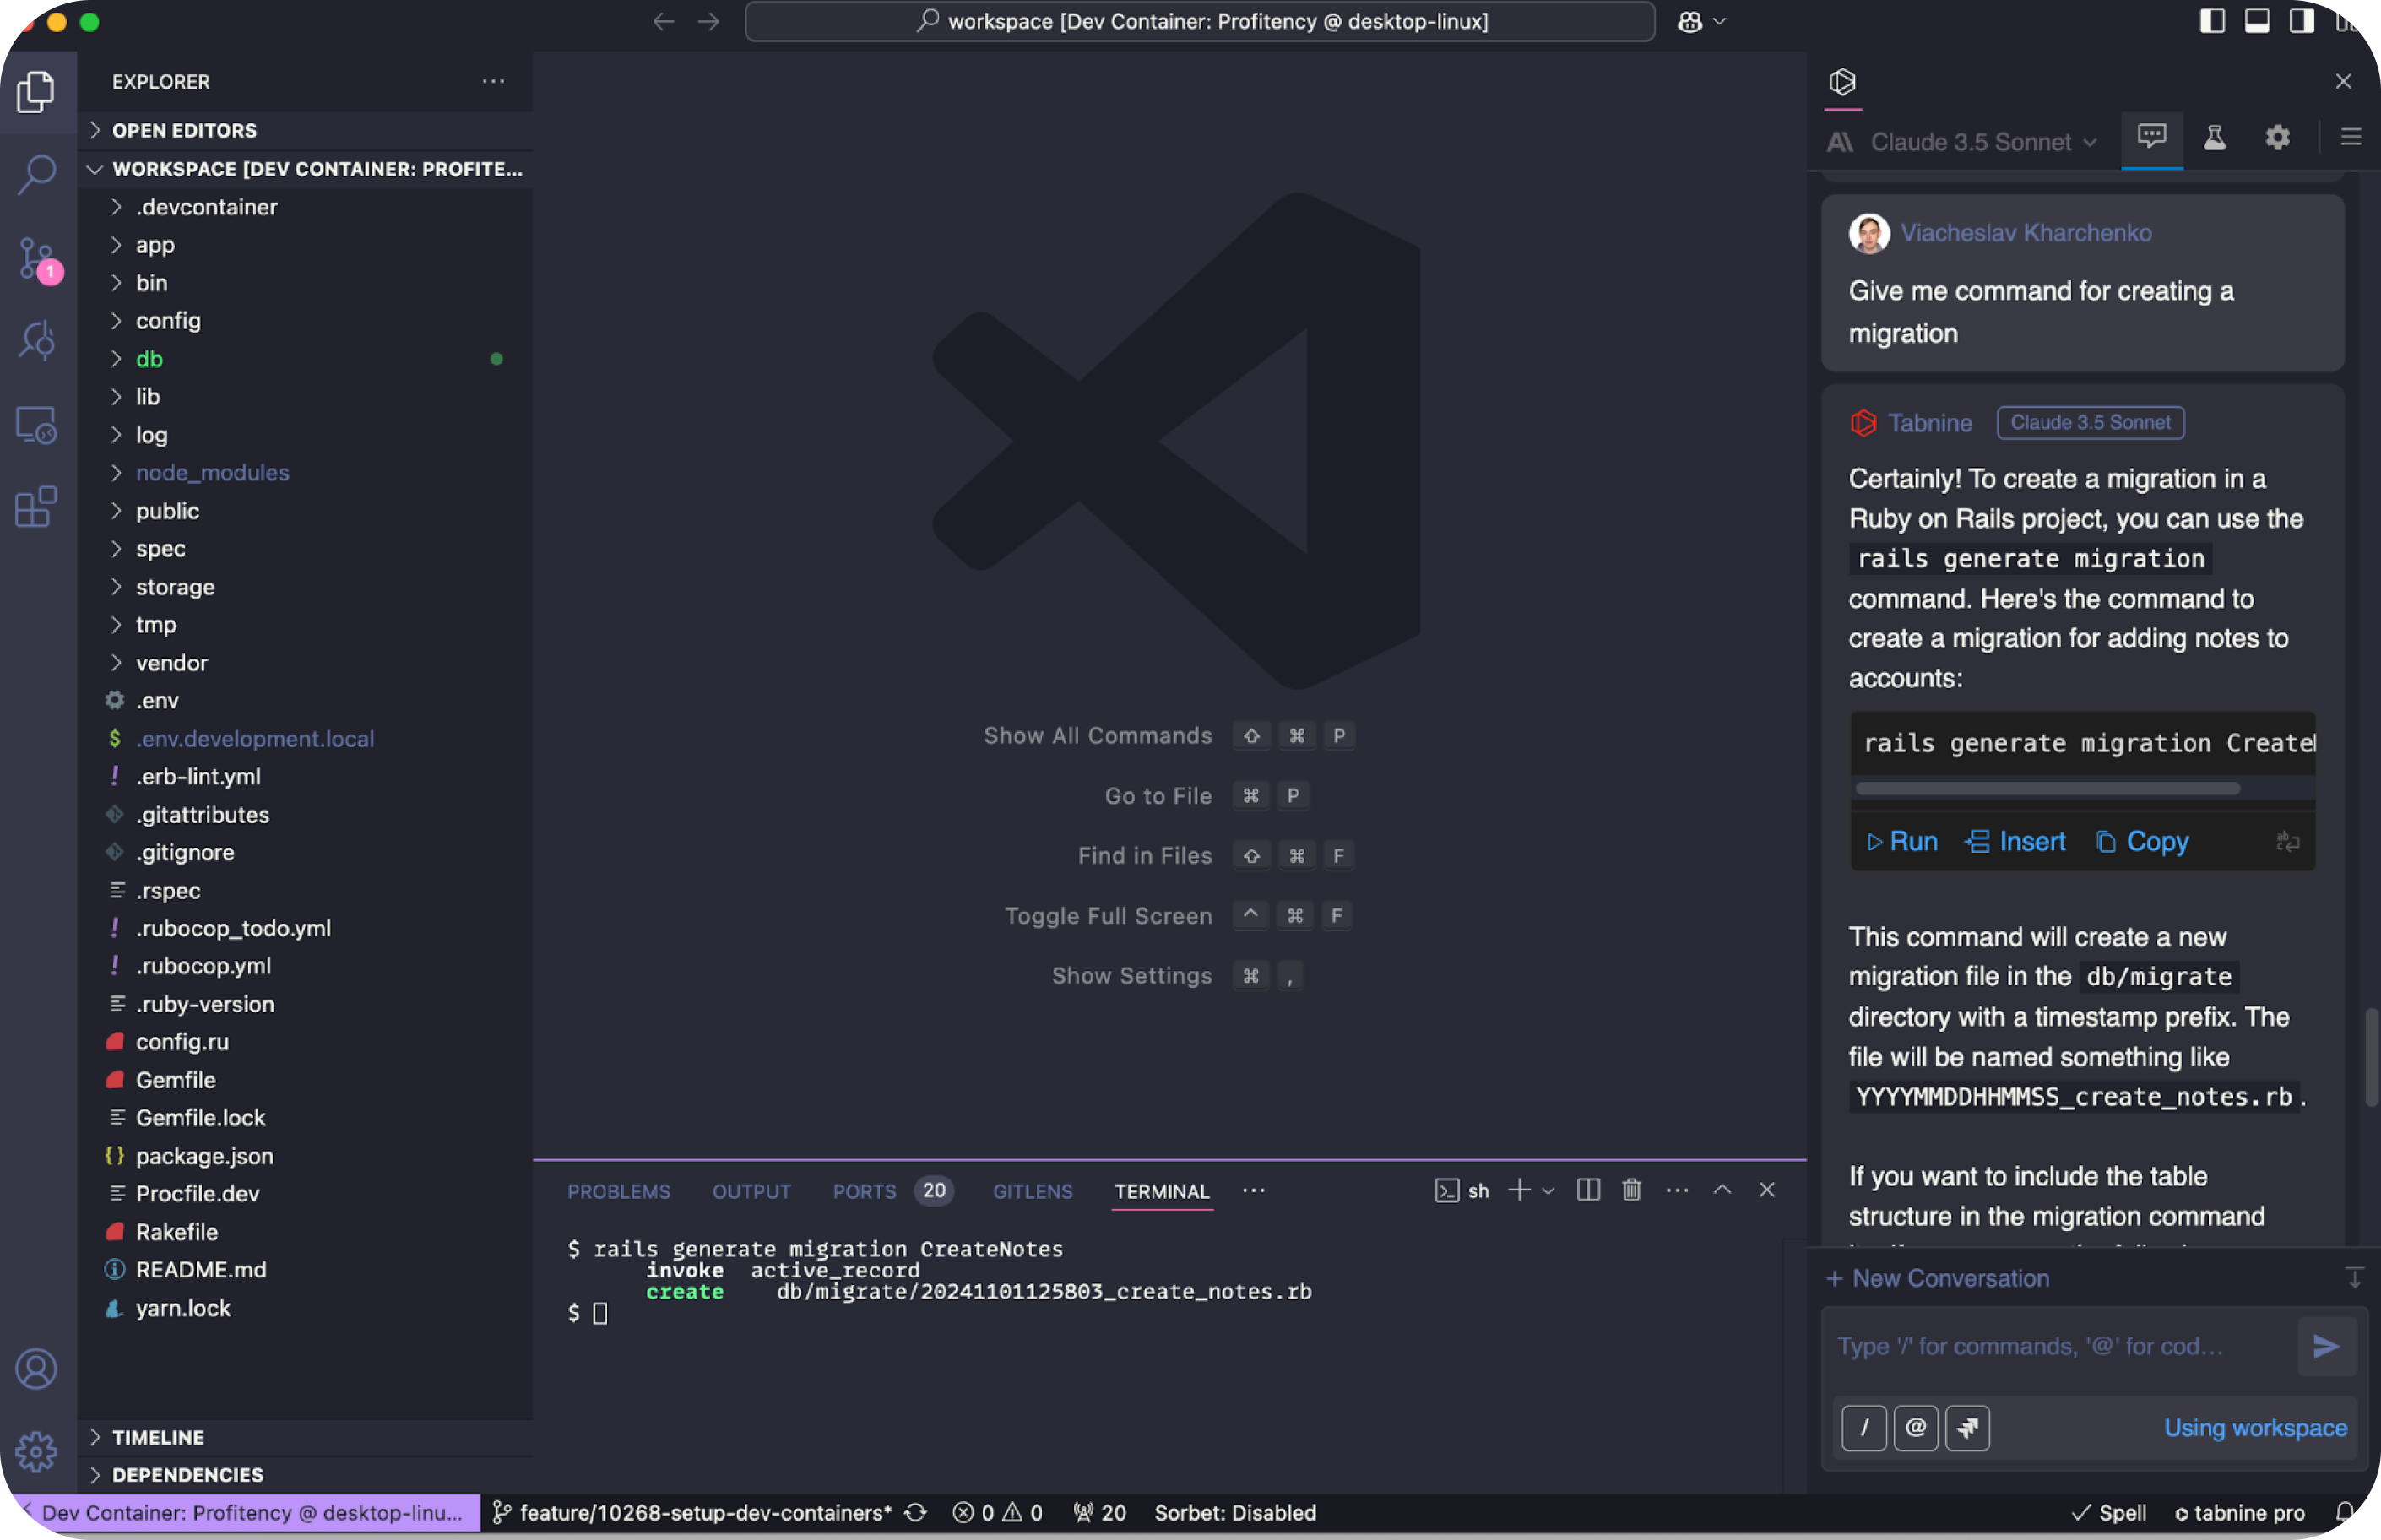This screenshot has width=2381, height=1540.
Task: Click Run on the code snippet
Action: click(x=1902, y=842)
